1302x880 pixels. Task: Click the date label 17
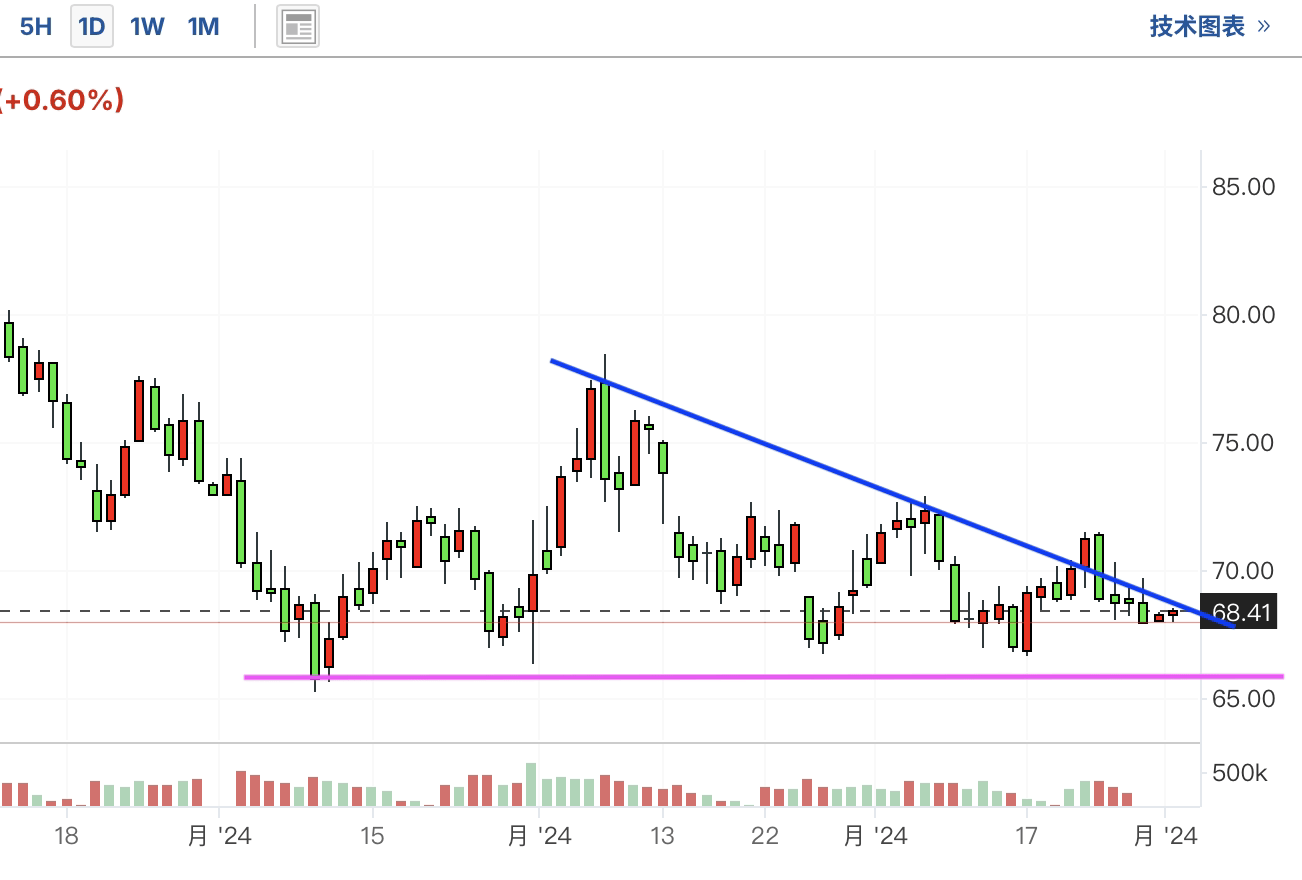(1025, 836)
